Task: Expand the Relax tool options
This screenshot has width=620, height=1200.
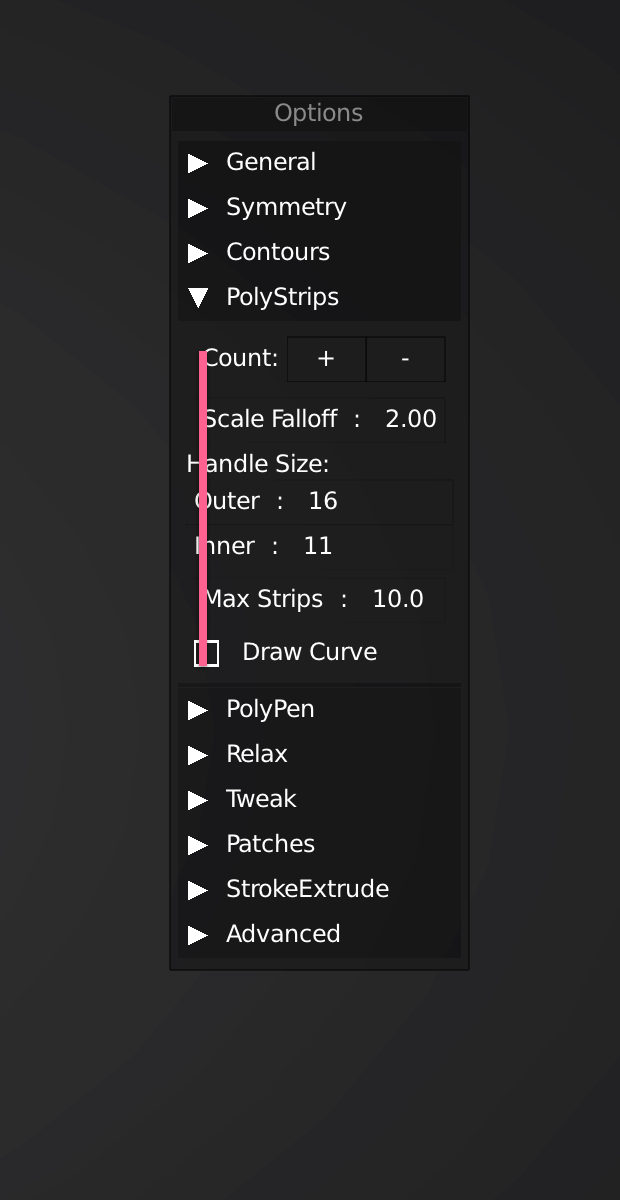Action: tap(257, 754)
